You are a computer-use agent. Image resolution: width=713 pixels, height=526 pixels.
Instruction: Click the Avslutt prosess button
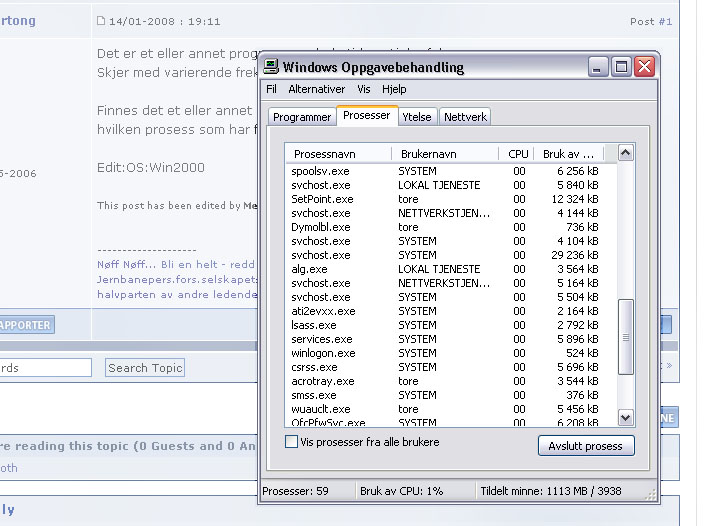coord(586,446)
